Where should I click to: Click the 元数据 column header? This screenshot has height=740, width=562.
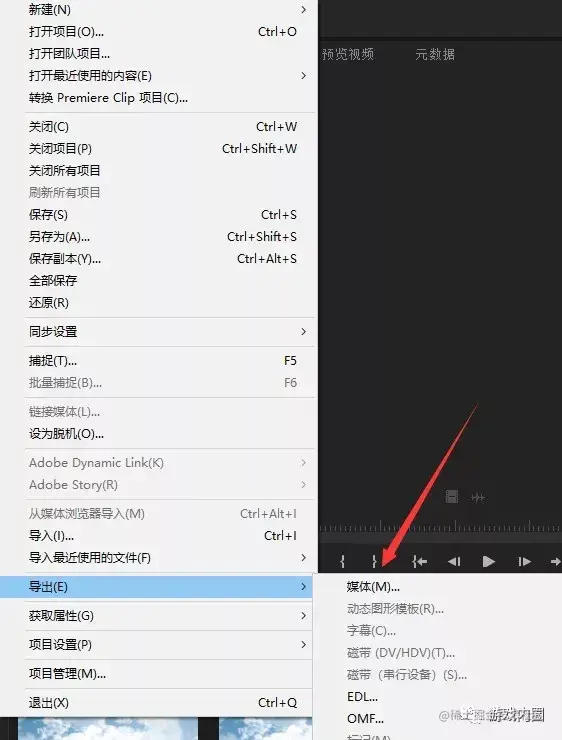435,54
